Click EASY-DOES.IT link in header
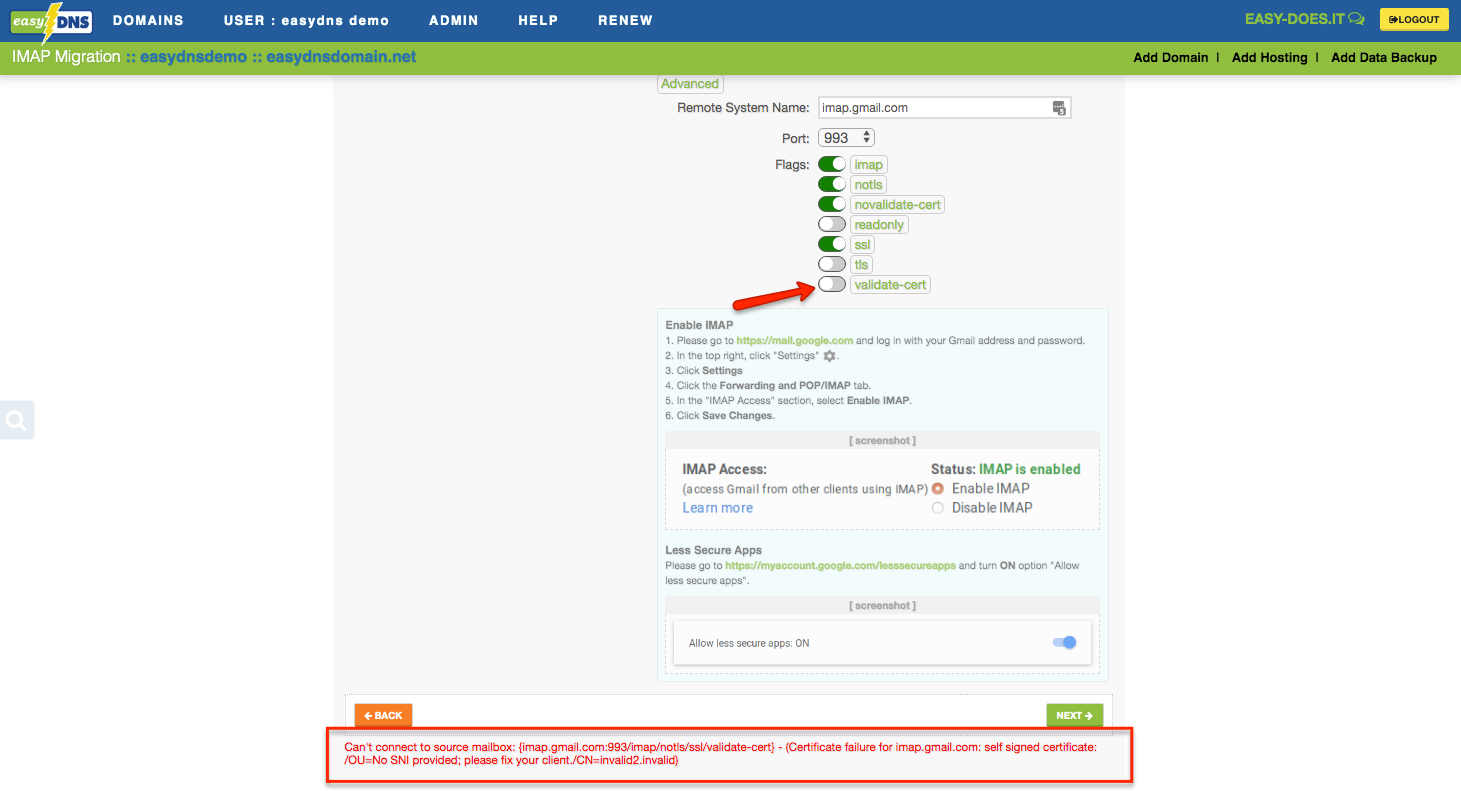This screenshot has width=1461, height=791. pos(1294,19)
